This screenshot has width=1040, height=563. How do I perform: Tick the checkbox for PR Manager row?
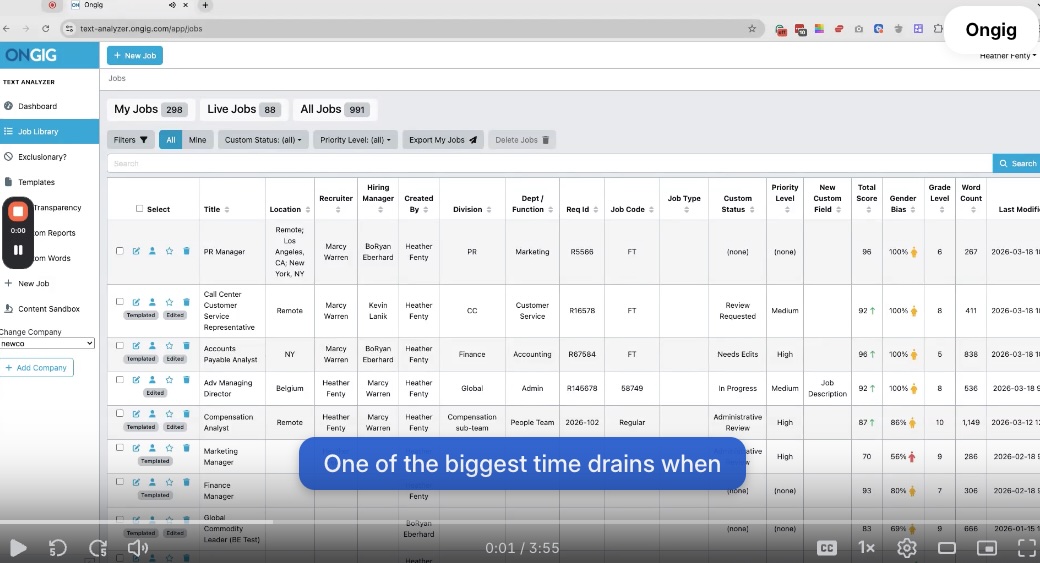(x=120, y=251)
